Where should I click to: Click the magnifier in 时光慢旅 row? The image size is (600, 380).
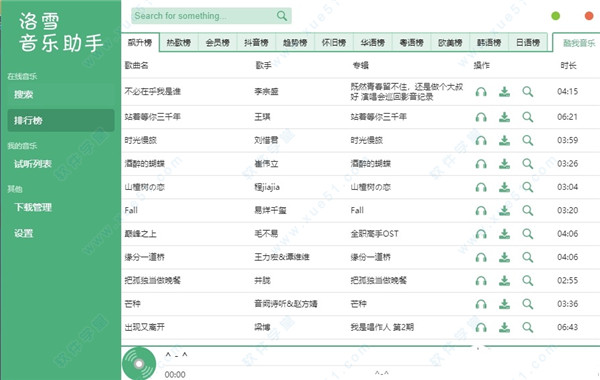pyautogui.click(x=528, y=140)
